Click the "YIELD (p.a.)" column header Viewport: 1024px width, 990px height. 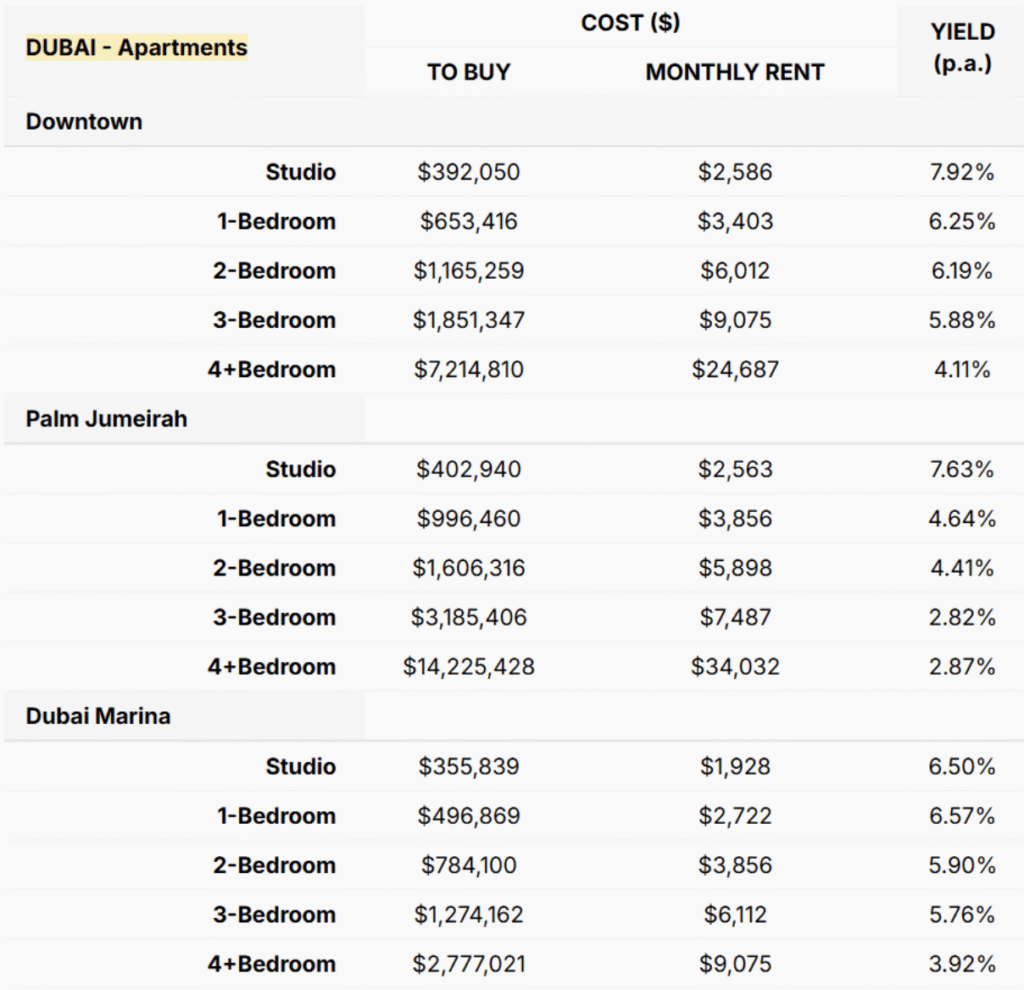pyautogui.click(x=962, y=48)
